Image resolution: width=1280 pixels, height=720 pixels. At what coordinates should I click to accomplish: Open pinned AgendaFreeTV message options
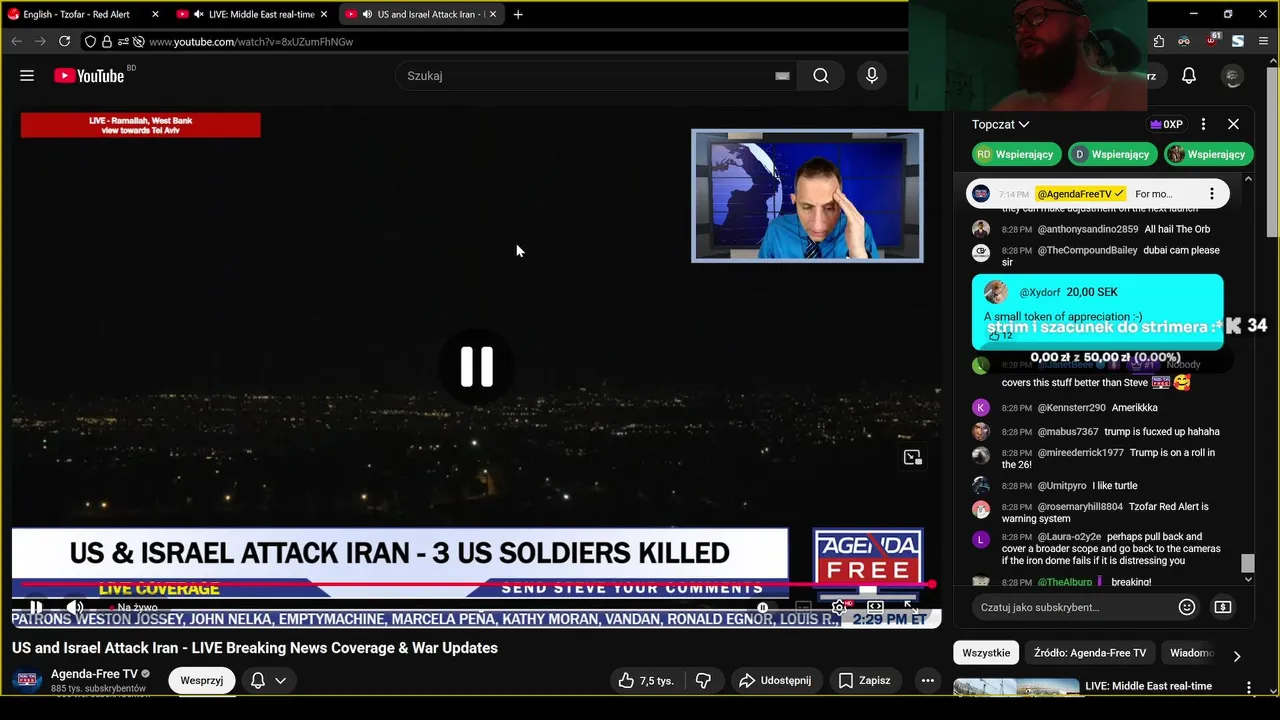(1211, 194)
